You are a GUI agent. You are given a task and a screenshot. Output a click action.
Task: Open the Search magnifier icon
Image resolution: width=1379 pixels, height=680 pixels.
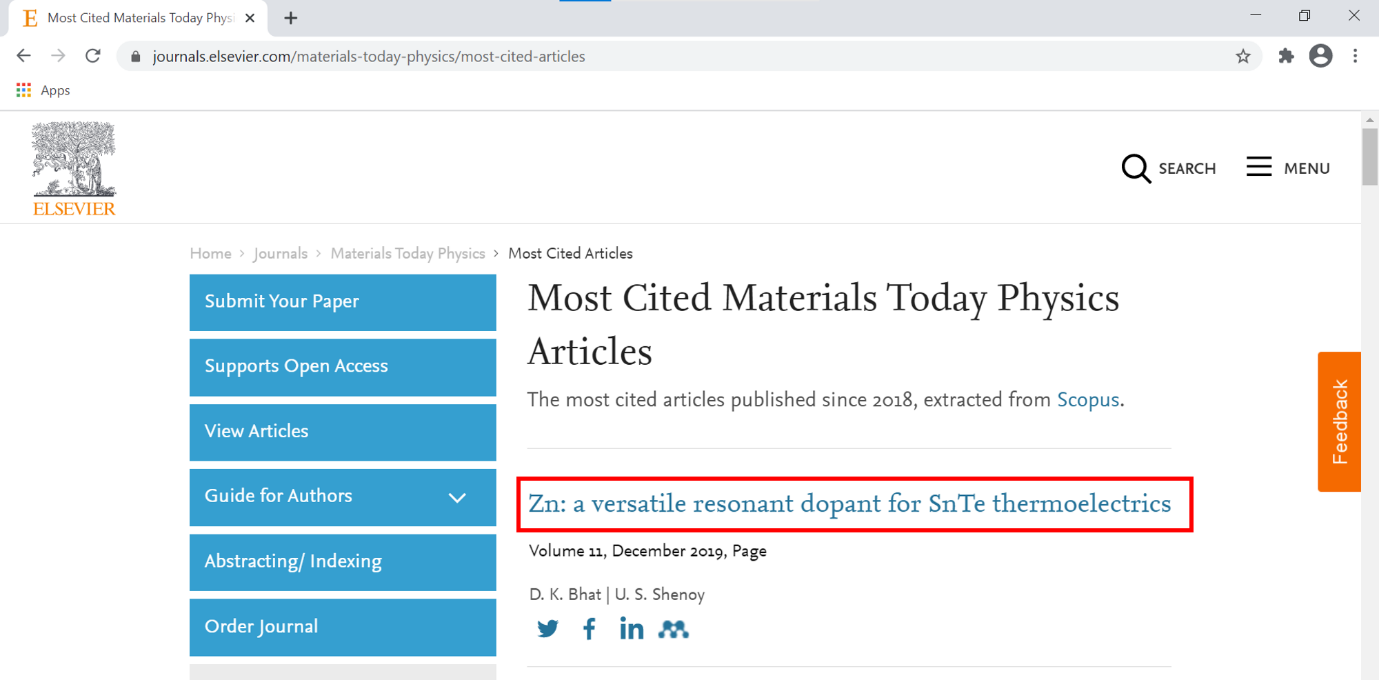1136,168
